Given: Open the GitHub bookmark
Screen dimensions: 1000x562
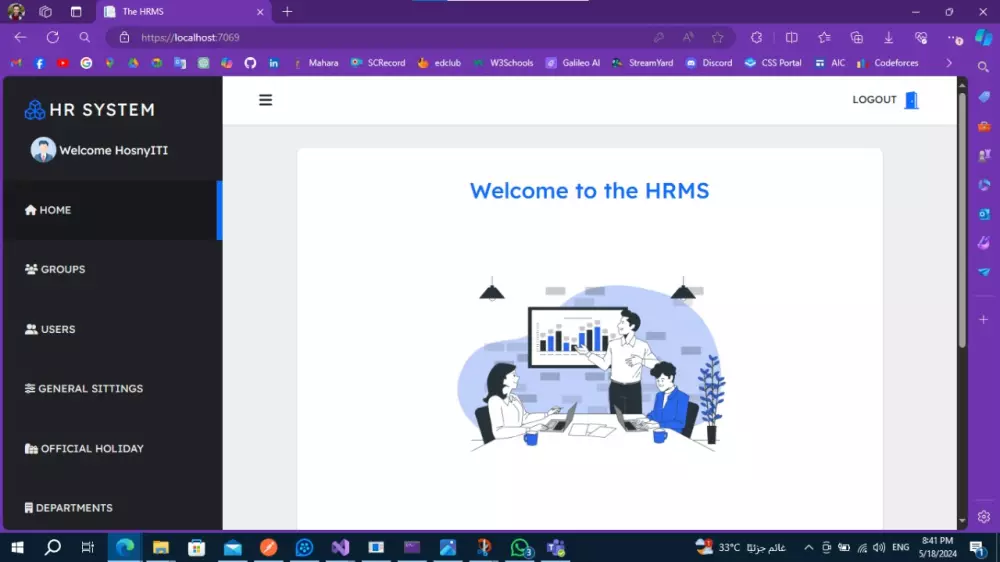Looking at the screenshot, I should 250,63.
